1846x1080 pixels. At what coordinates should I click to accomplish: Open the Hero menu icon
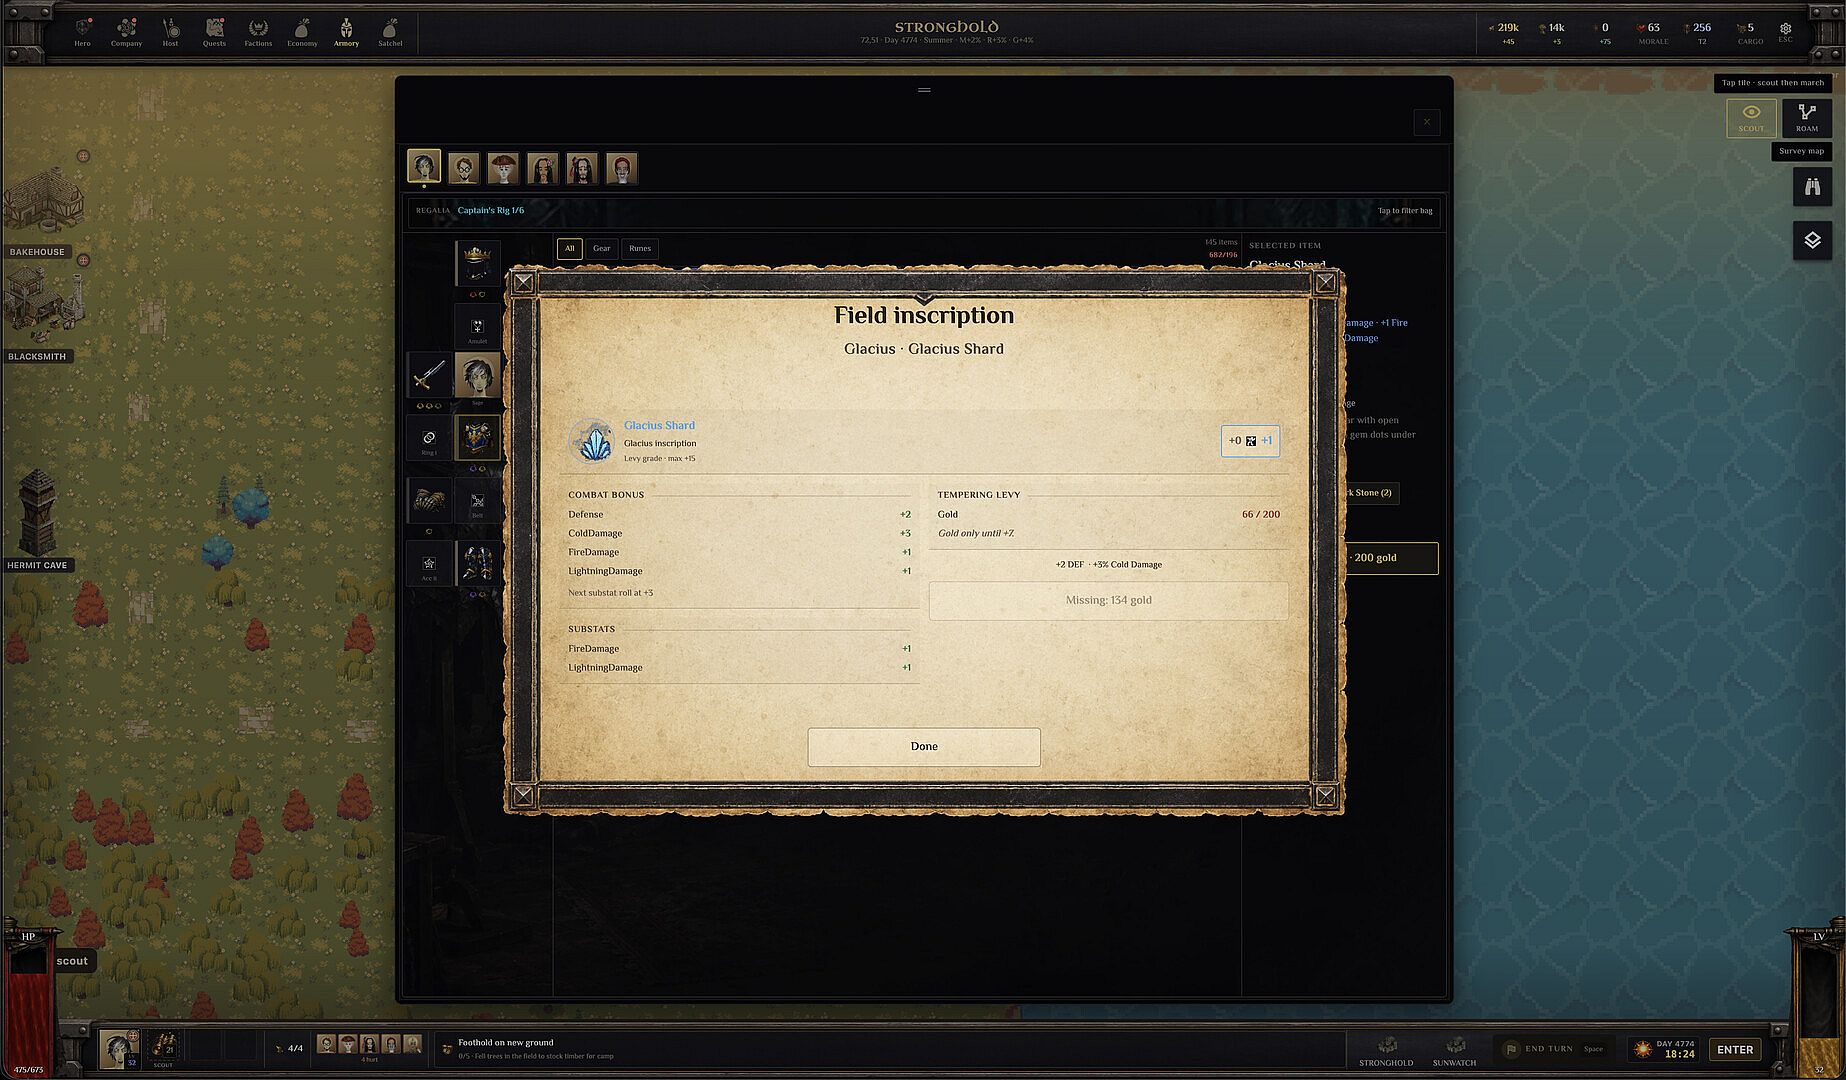82,32
